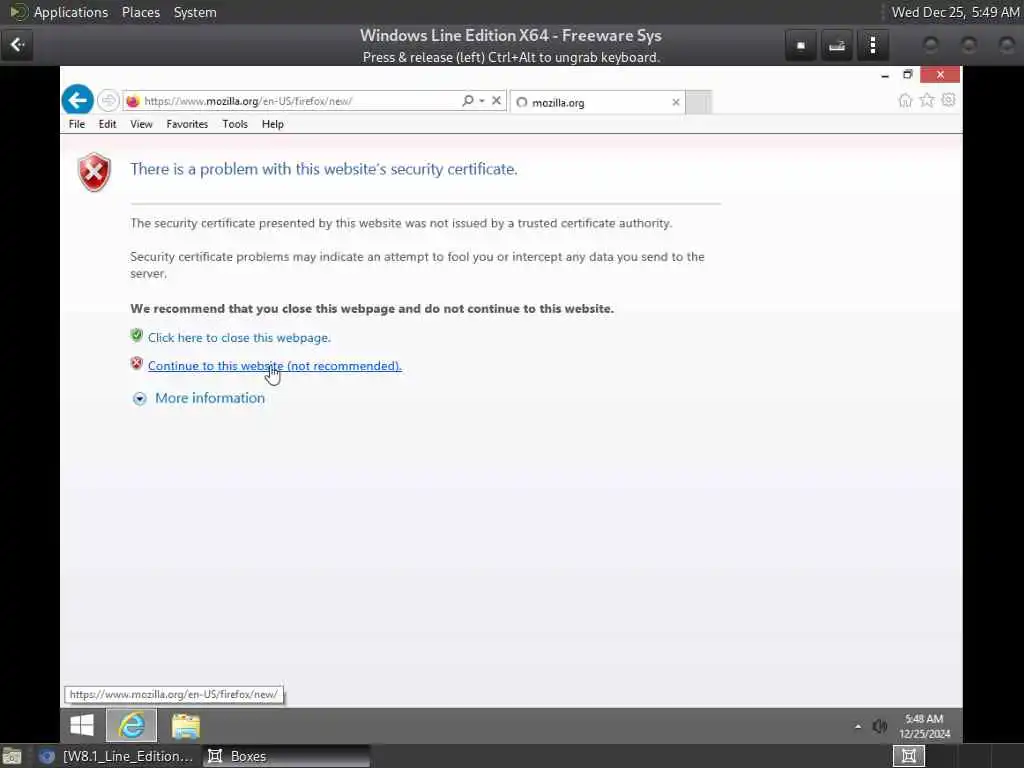Show hidden tray icons arrow

[857, 726]
